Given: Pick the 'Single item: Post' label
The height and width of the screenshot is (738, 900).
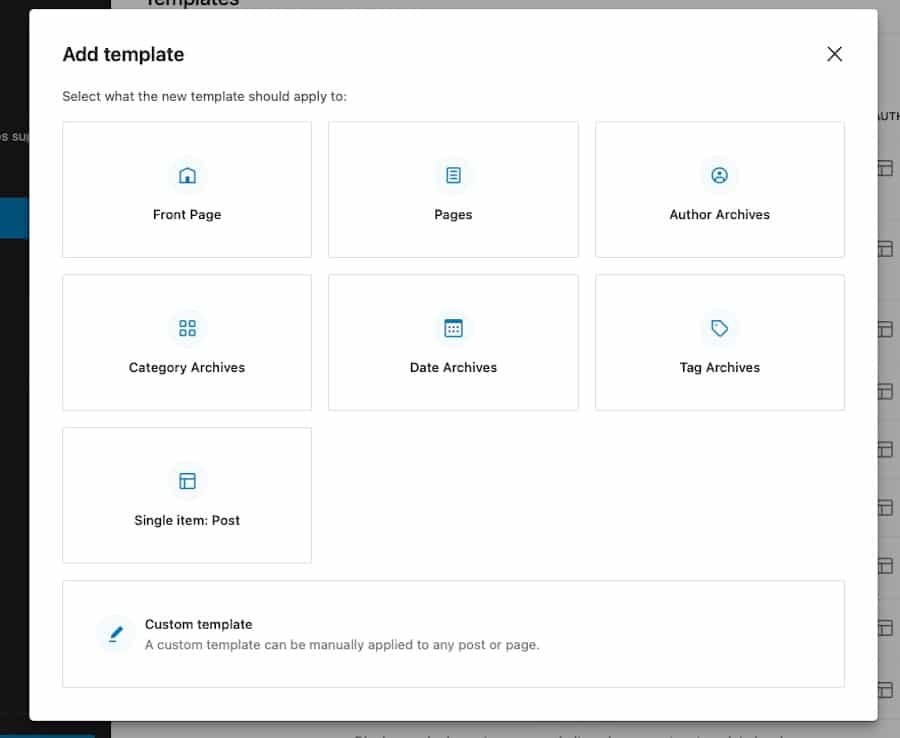Looking at the screenshot, I should (187, 521).
